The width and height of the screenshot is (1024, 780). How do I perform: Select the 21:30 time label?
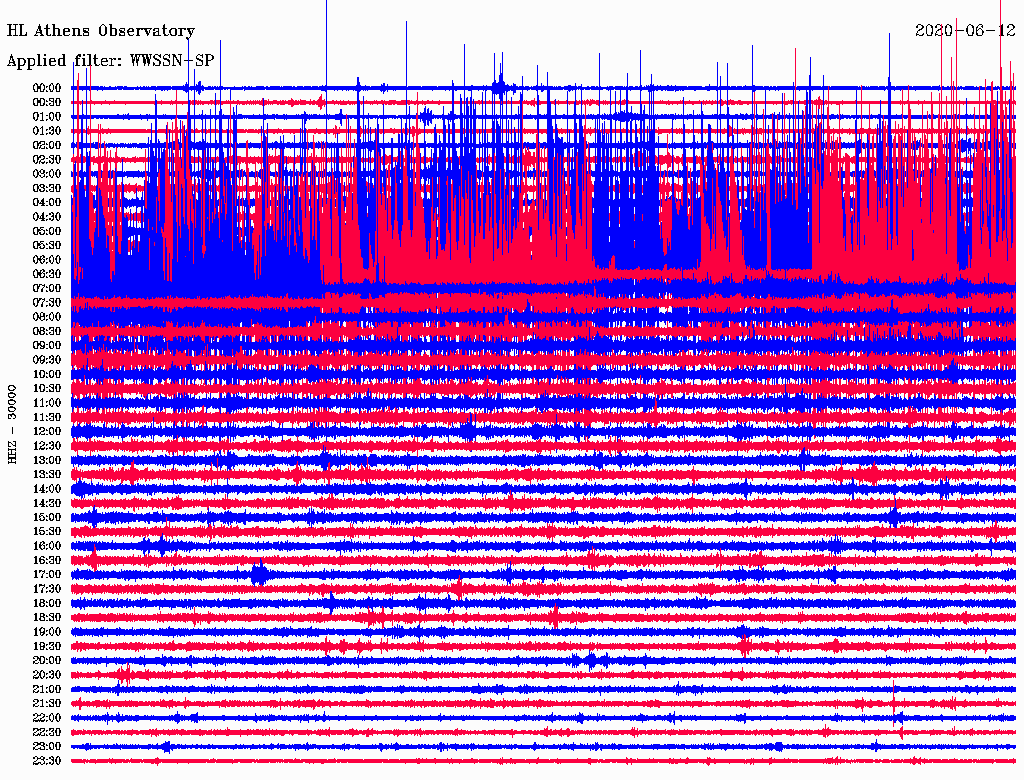[x=47, y=704]
